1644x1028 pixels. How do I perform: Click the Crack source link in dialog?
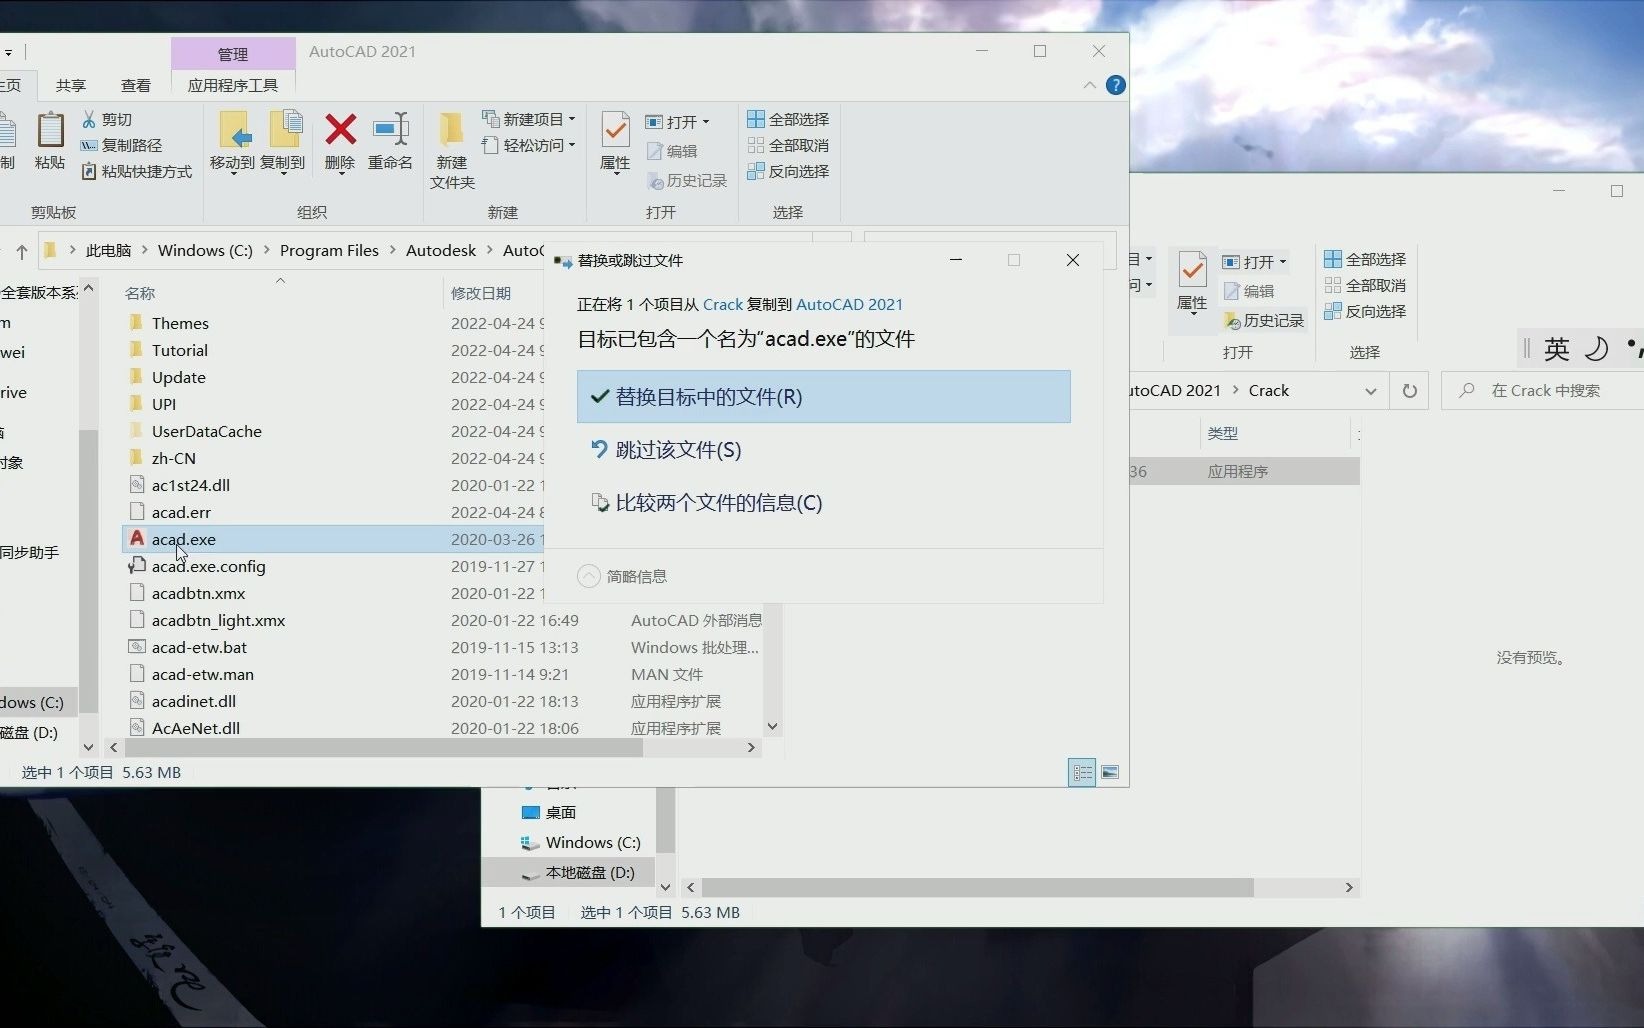tap(723, 304)
